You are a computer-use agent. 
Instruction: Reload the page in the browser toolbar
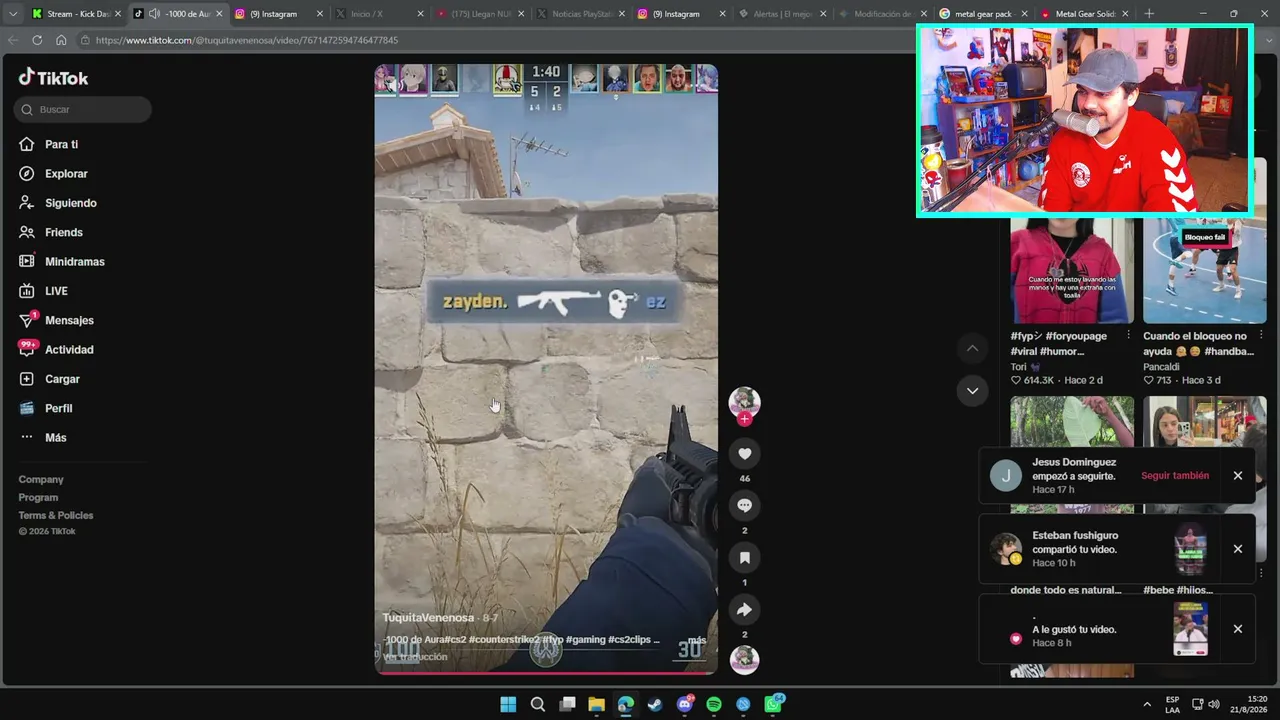pos(37,40)
